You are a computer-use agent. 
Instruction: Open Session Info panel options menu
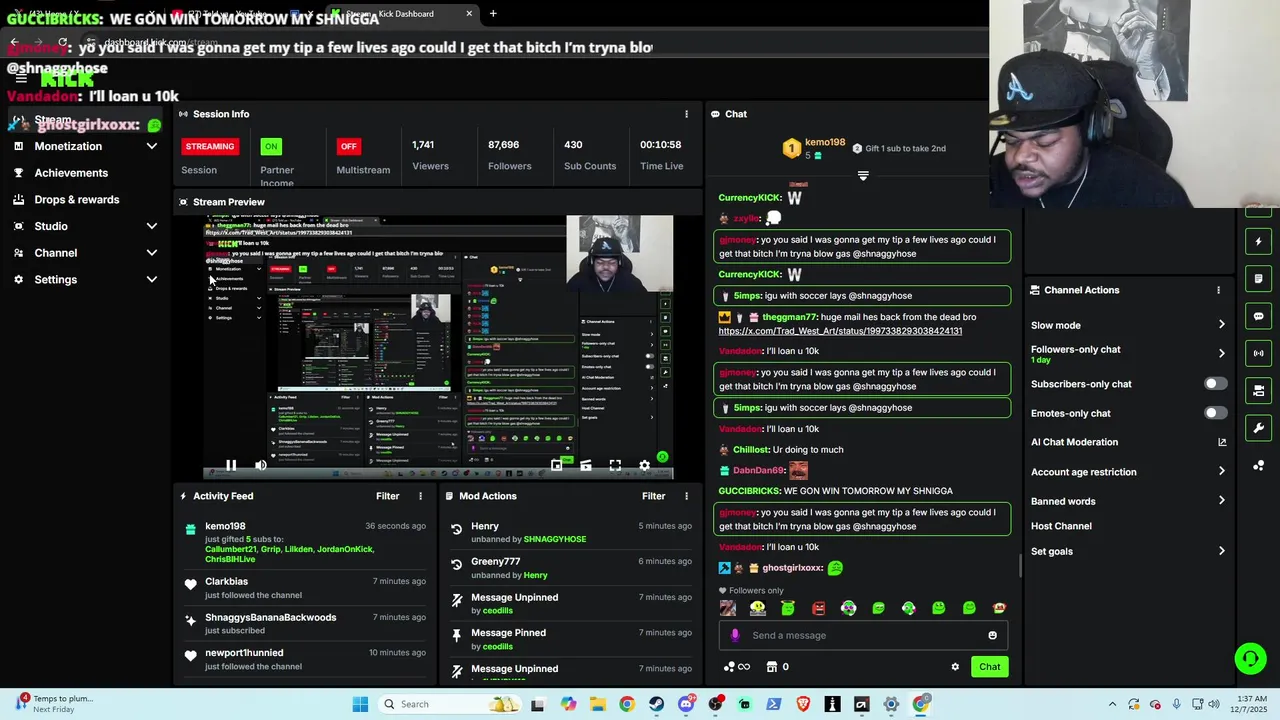[686, 114]
